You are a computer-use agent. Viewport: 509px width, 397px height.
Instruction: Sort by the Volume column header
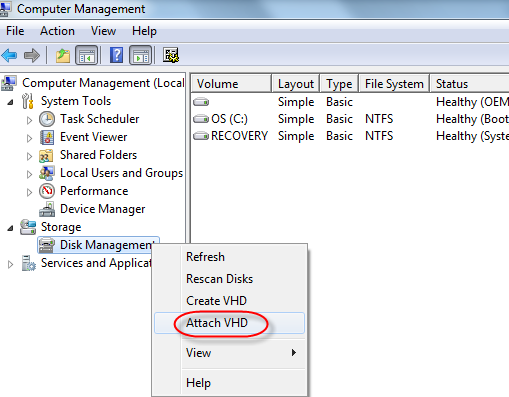point(231,84)
